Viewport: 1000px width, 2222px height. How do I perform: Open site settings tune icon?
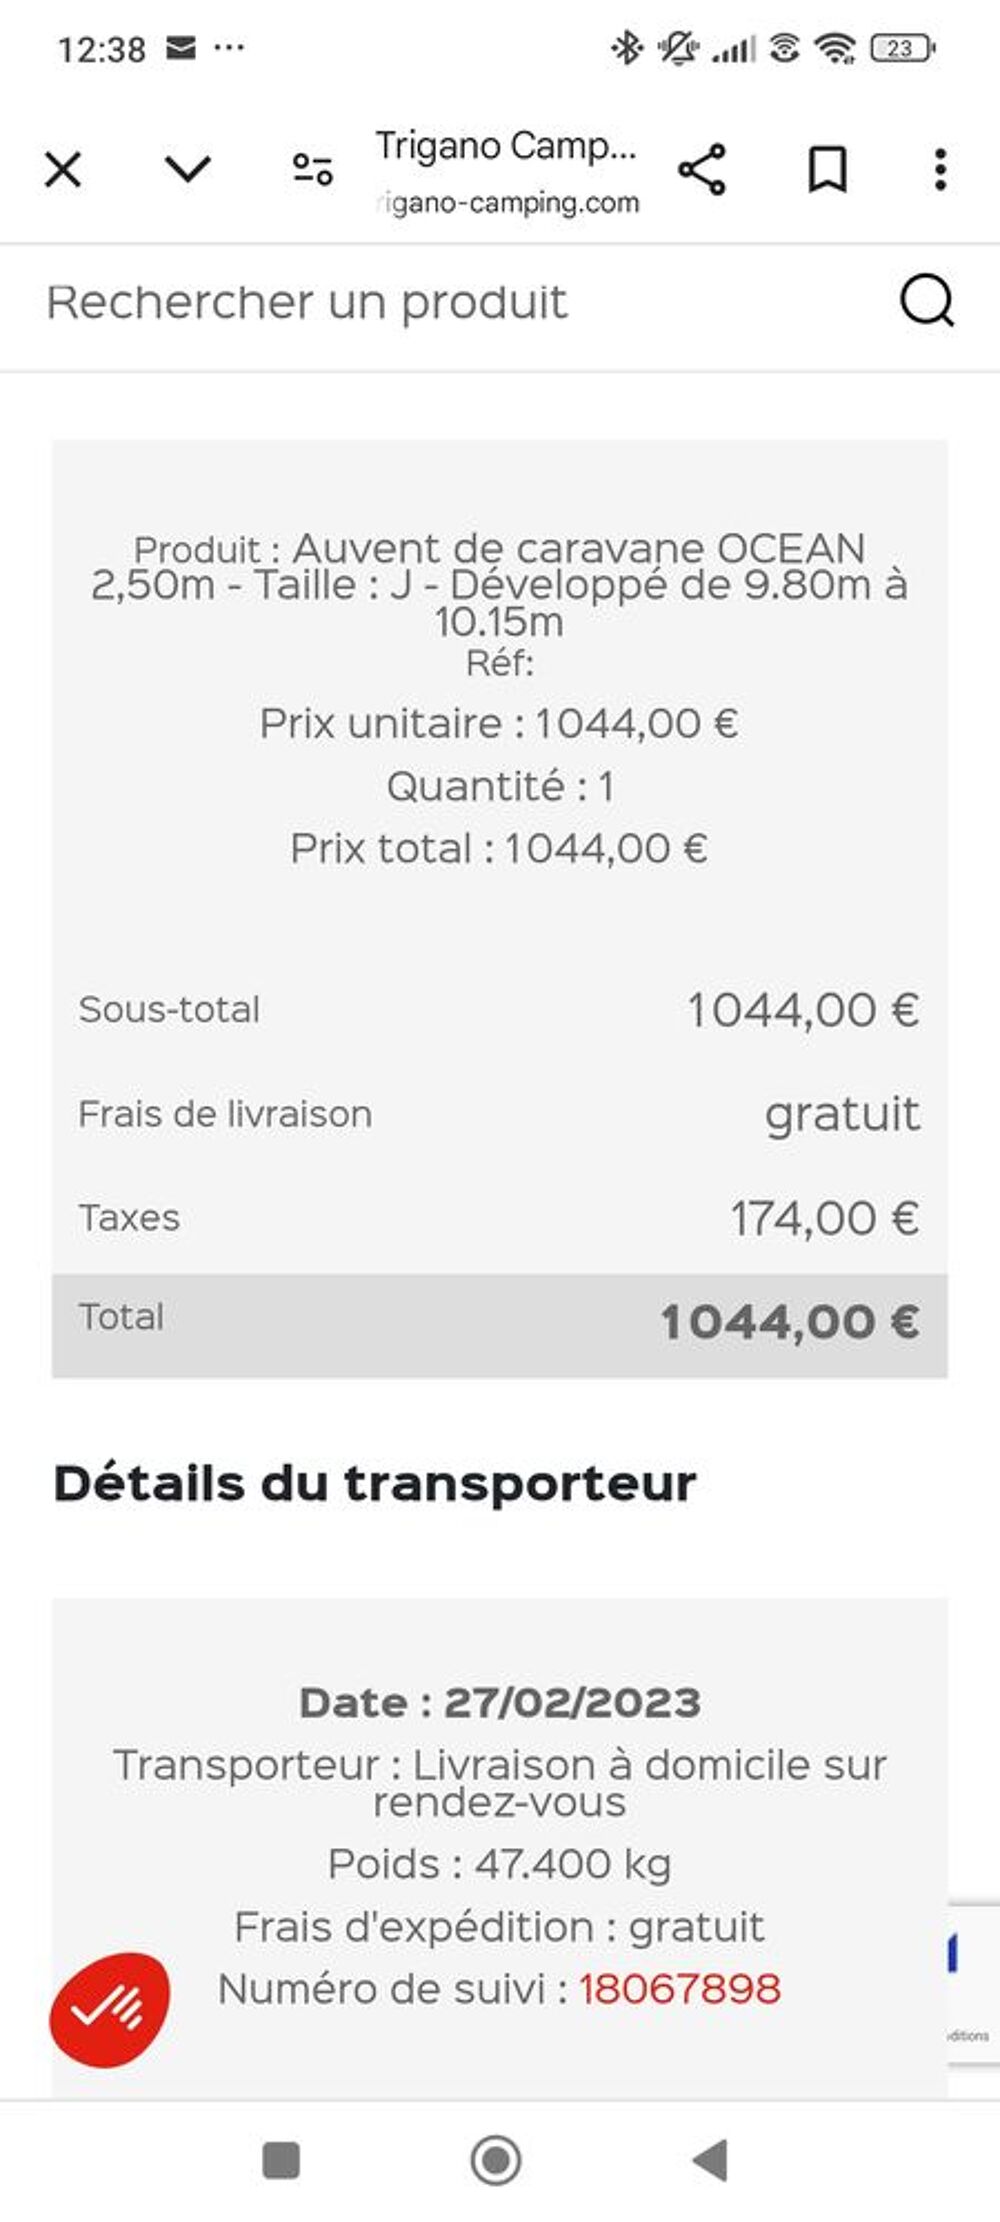pos(313,169)
